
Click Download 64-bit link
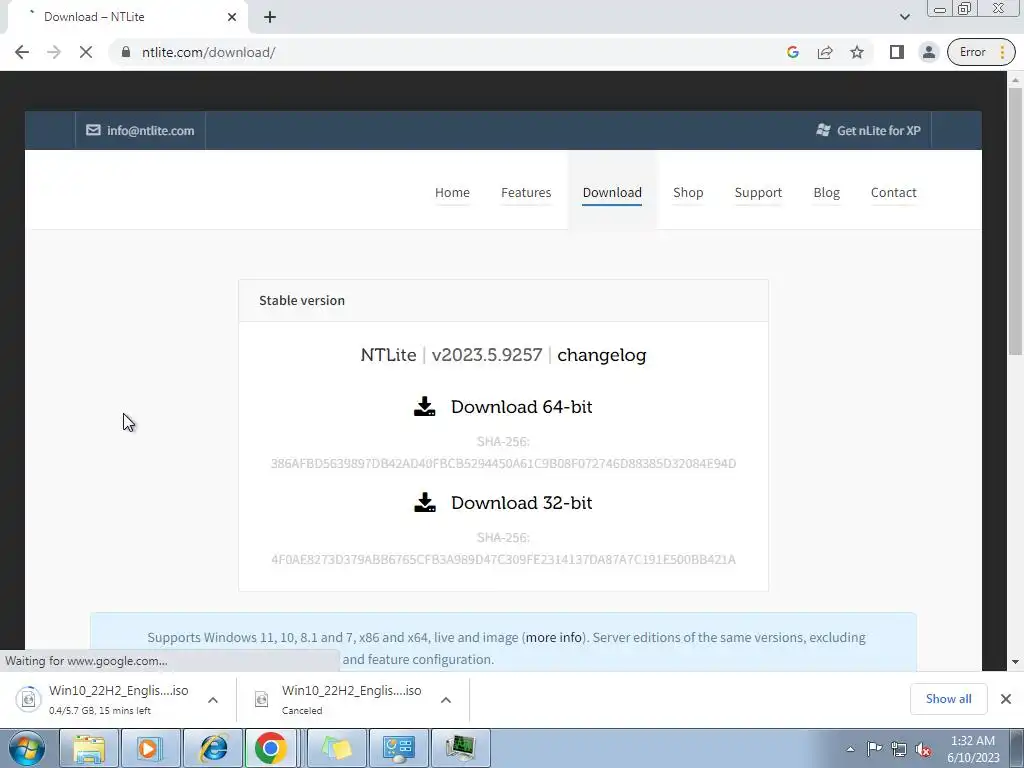point(521,407)
